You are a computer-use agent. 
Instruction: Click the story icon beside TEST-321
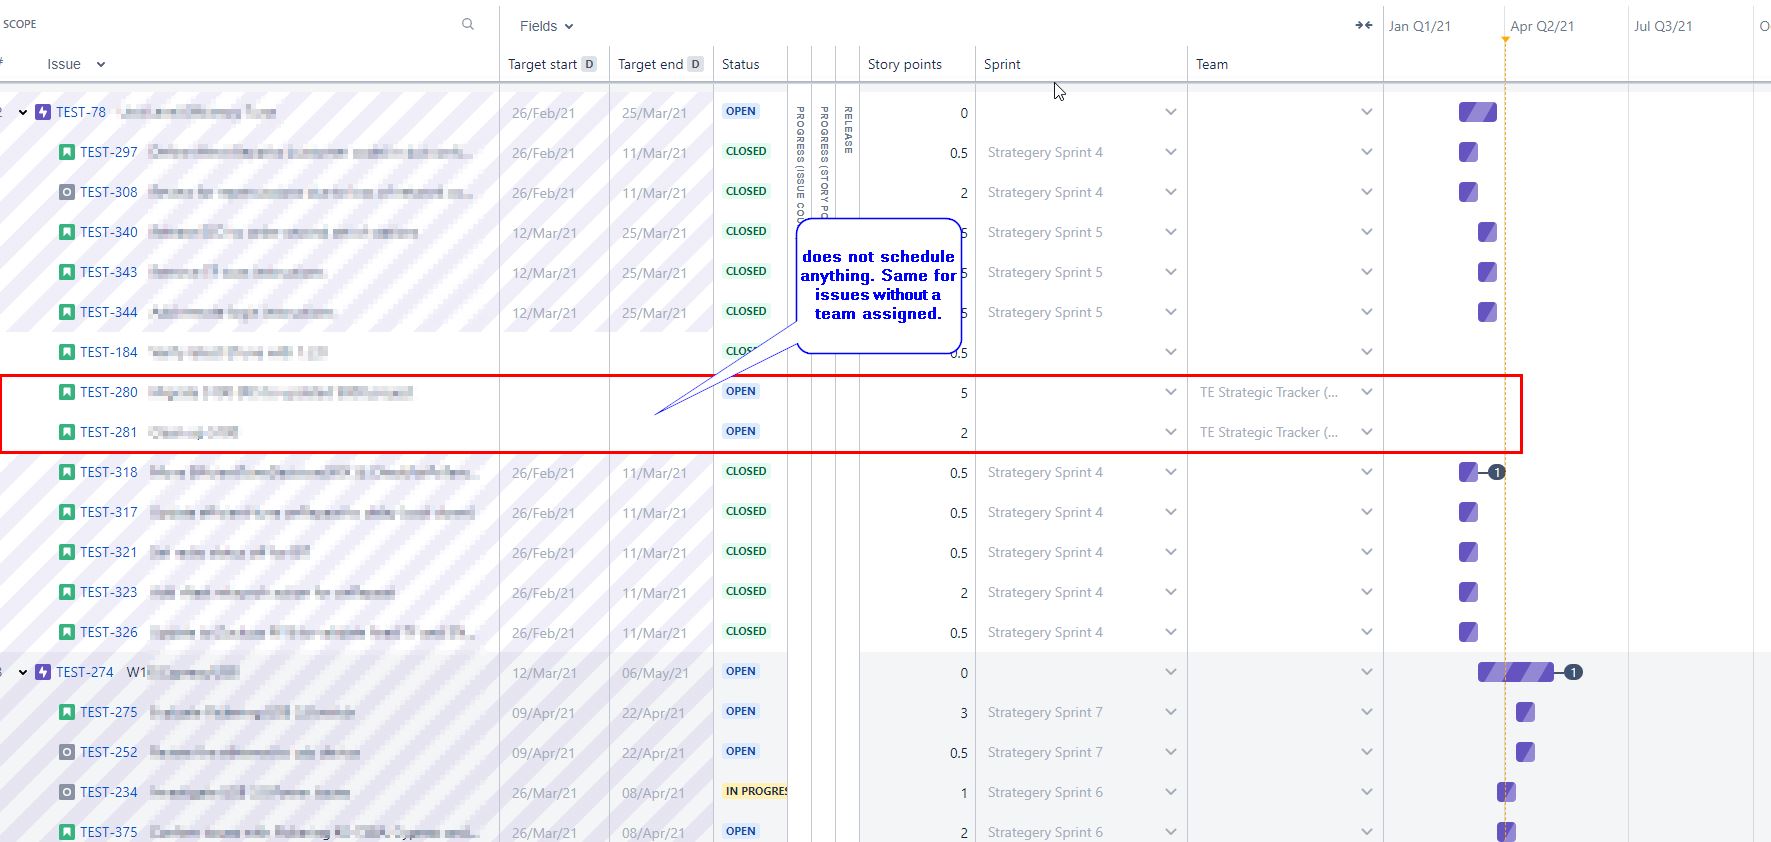pos(67,552)
